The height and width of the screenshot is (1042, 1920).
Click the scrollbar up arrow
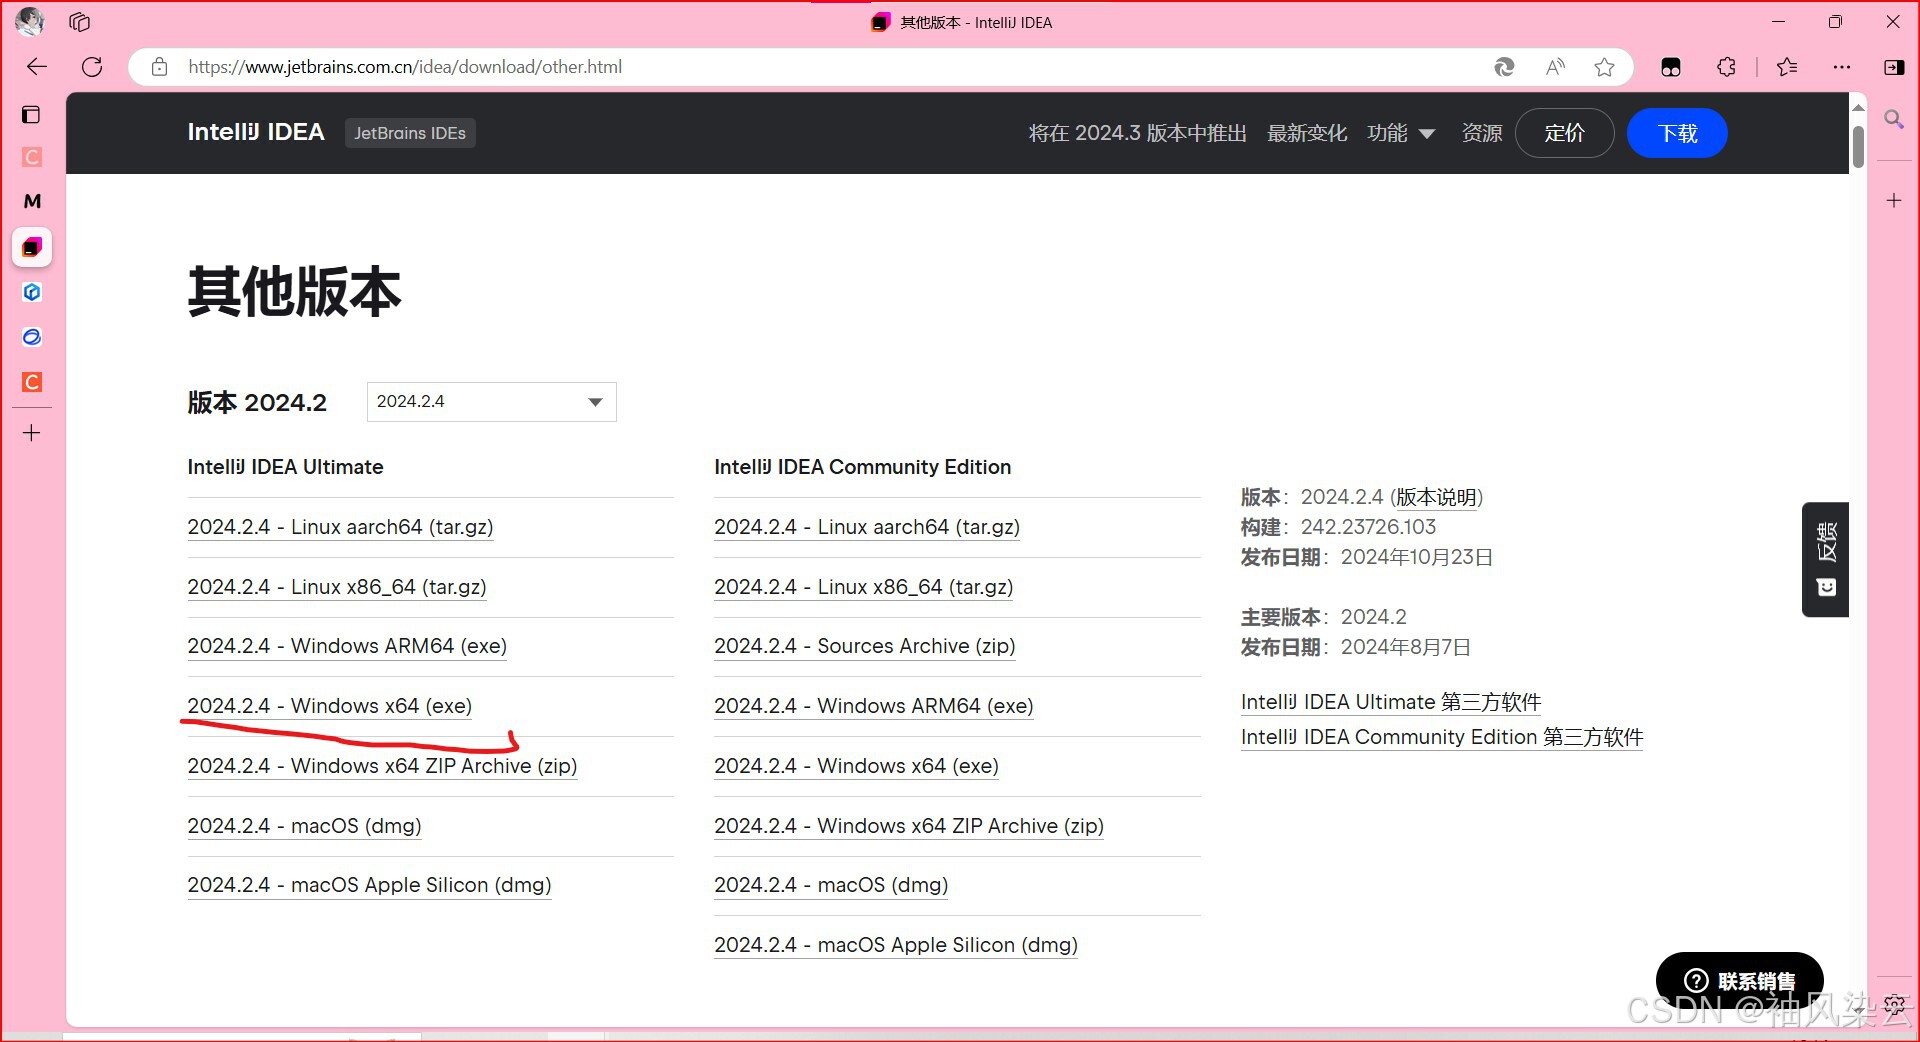click(x=1858, y=107)
